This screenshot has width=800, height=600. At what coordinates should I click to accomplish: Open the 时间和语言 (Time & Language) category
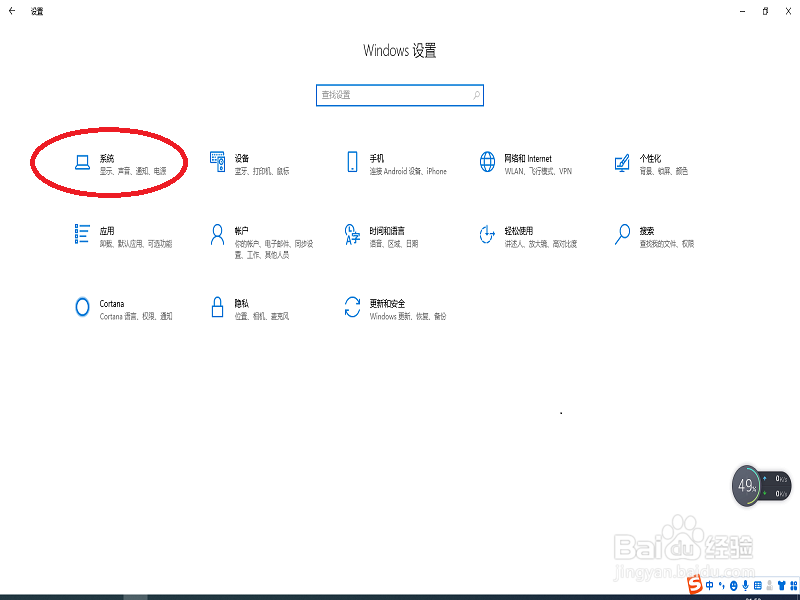click(x=382, y=236)
